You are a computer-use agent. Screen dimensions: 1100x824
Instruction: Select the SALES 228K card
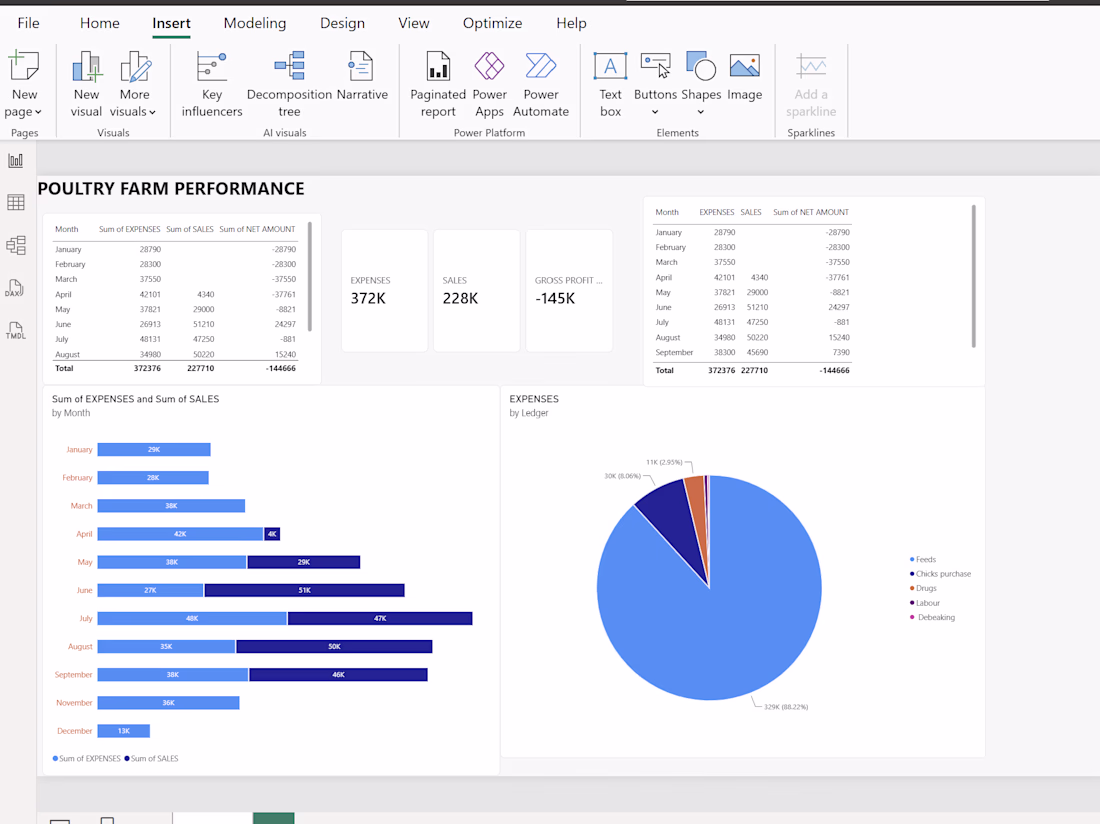point(476,290)
